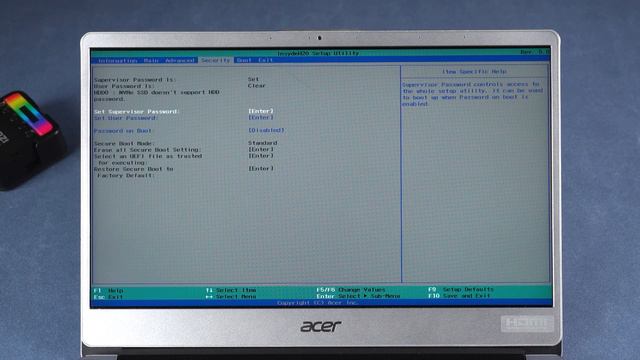The width and height of the screenshot is (640, 360).
Task: Click HDD NVMe SSD password notice
Action: pyautogui.click(x=157, y=96)
